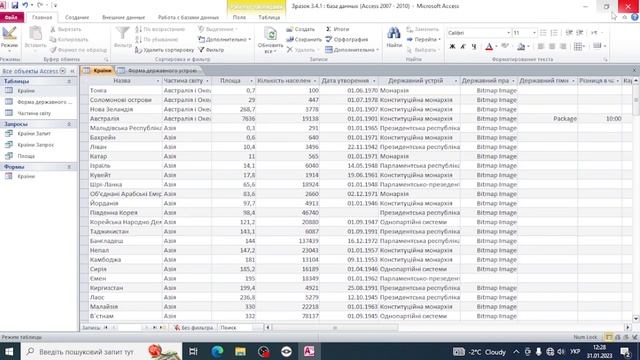This screenshot has width=640, height=360.
Task: Open File Explorer from the taskbar
Action: [x=240, y=351]
